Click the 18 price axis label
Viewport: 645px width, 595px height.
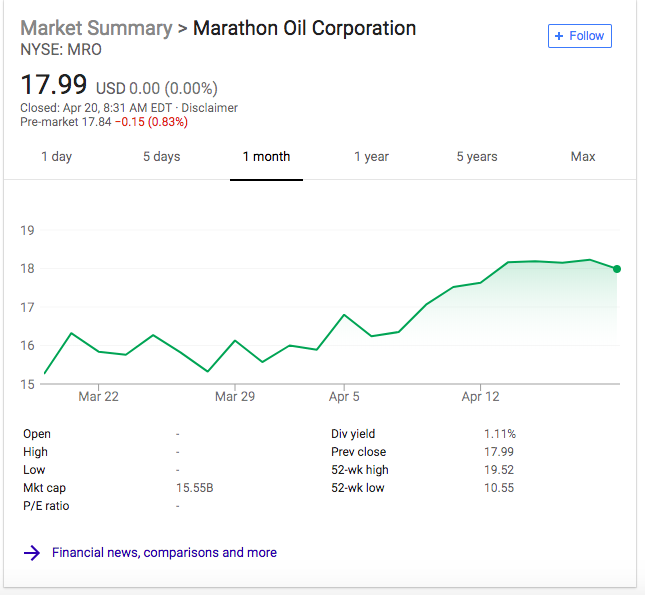(27, 269)
